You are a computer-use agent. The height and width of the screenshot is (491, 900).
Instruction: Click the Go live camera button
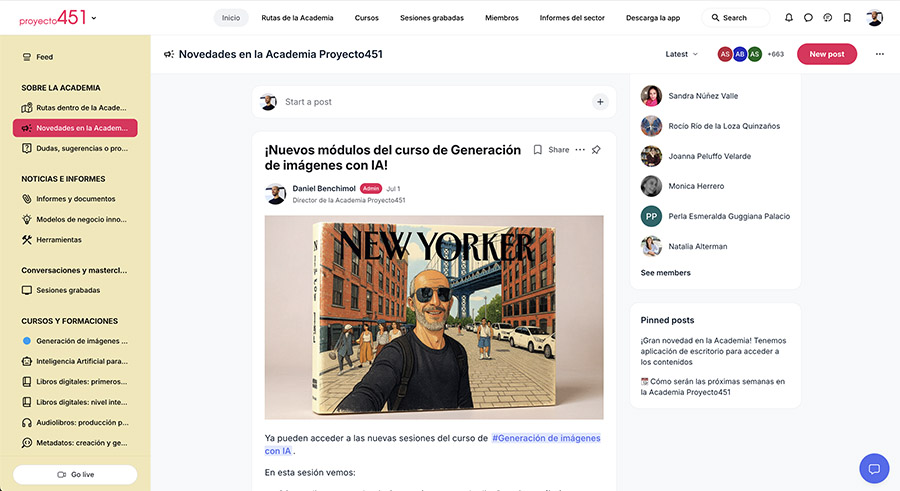pyautogui.click(x=75, y=474)
